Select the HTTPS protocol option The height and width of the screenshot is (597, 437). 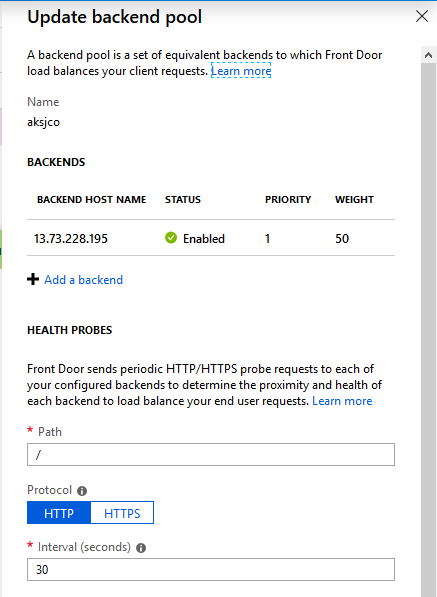pos(122,513)
